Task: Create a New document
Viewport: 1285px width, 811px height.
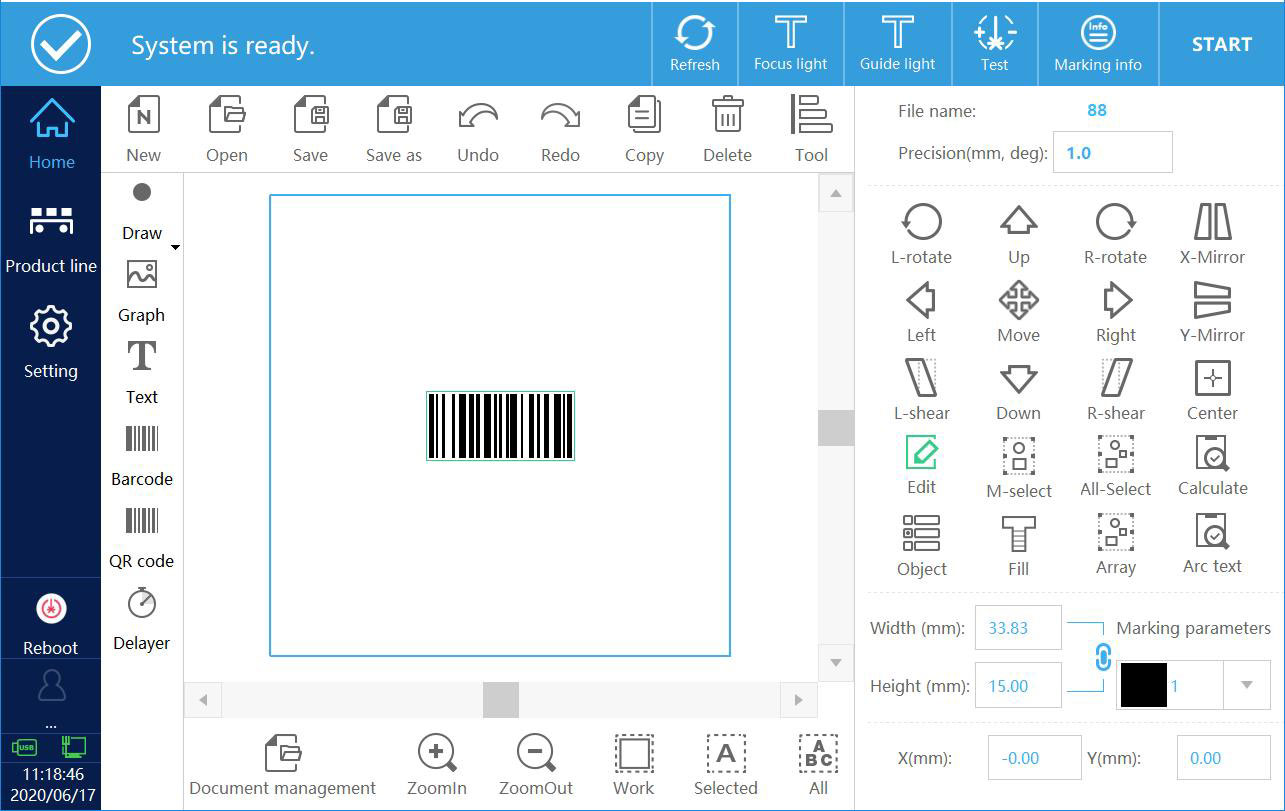Action: coord(143,128)
